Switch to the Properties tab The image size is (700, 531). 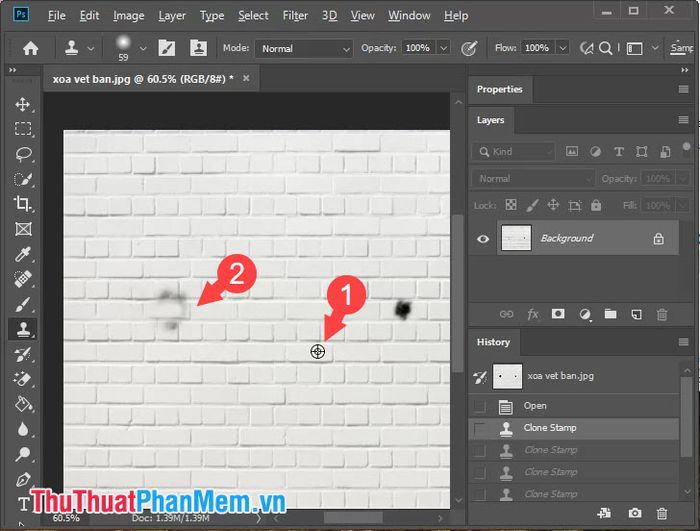pyautogui.click(x=500, y=89)
